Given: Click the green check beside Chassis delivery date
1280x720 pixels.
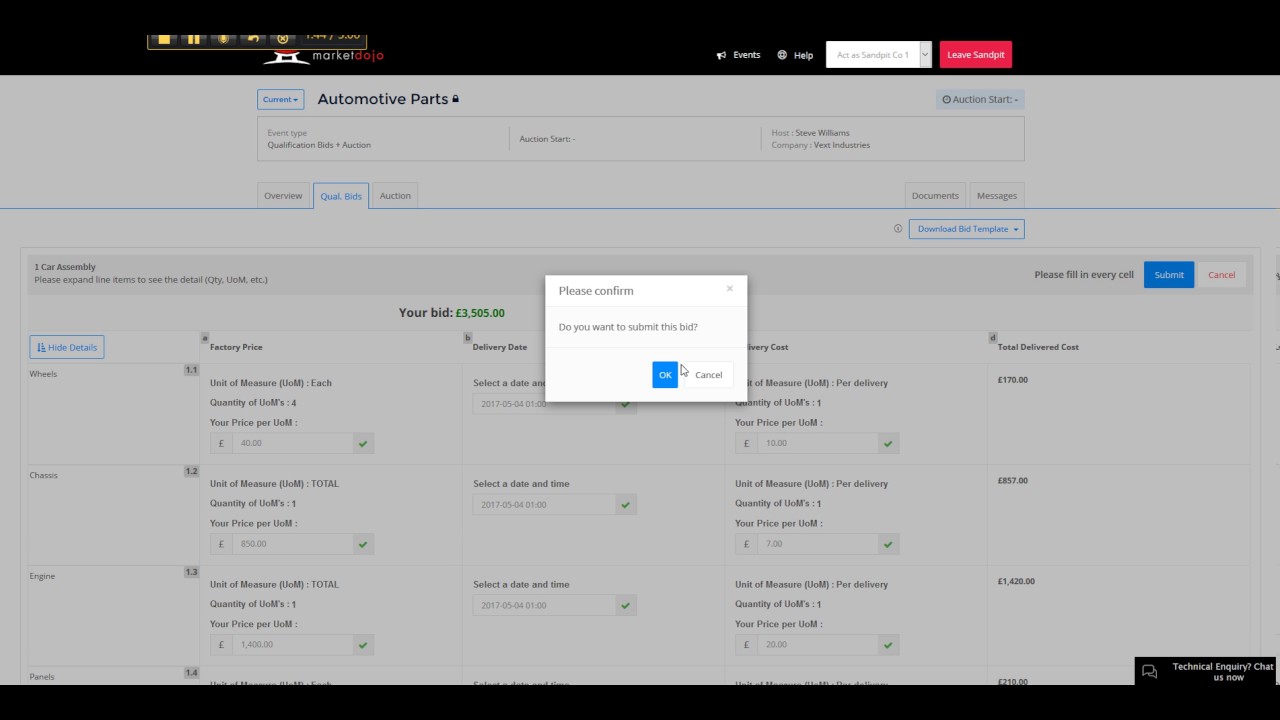Looking at the screenshot, I should tap(626, 505).
